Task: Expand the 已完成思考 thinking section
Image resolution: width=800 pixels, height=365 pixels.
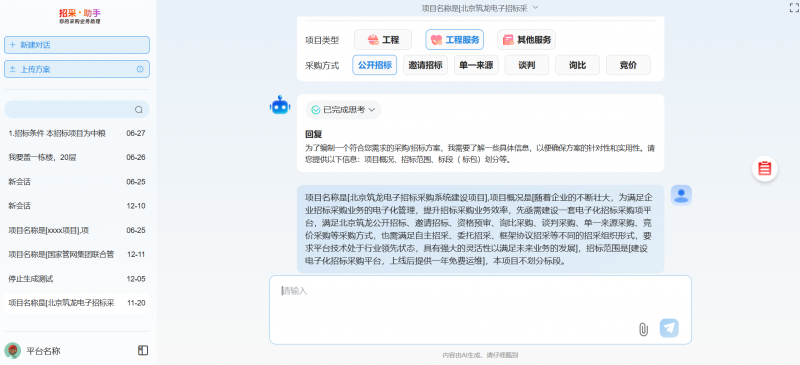Action: [343, 110]
